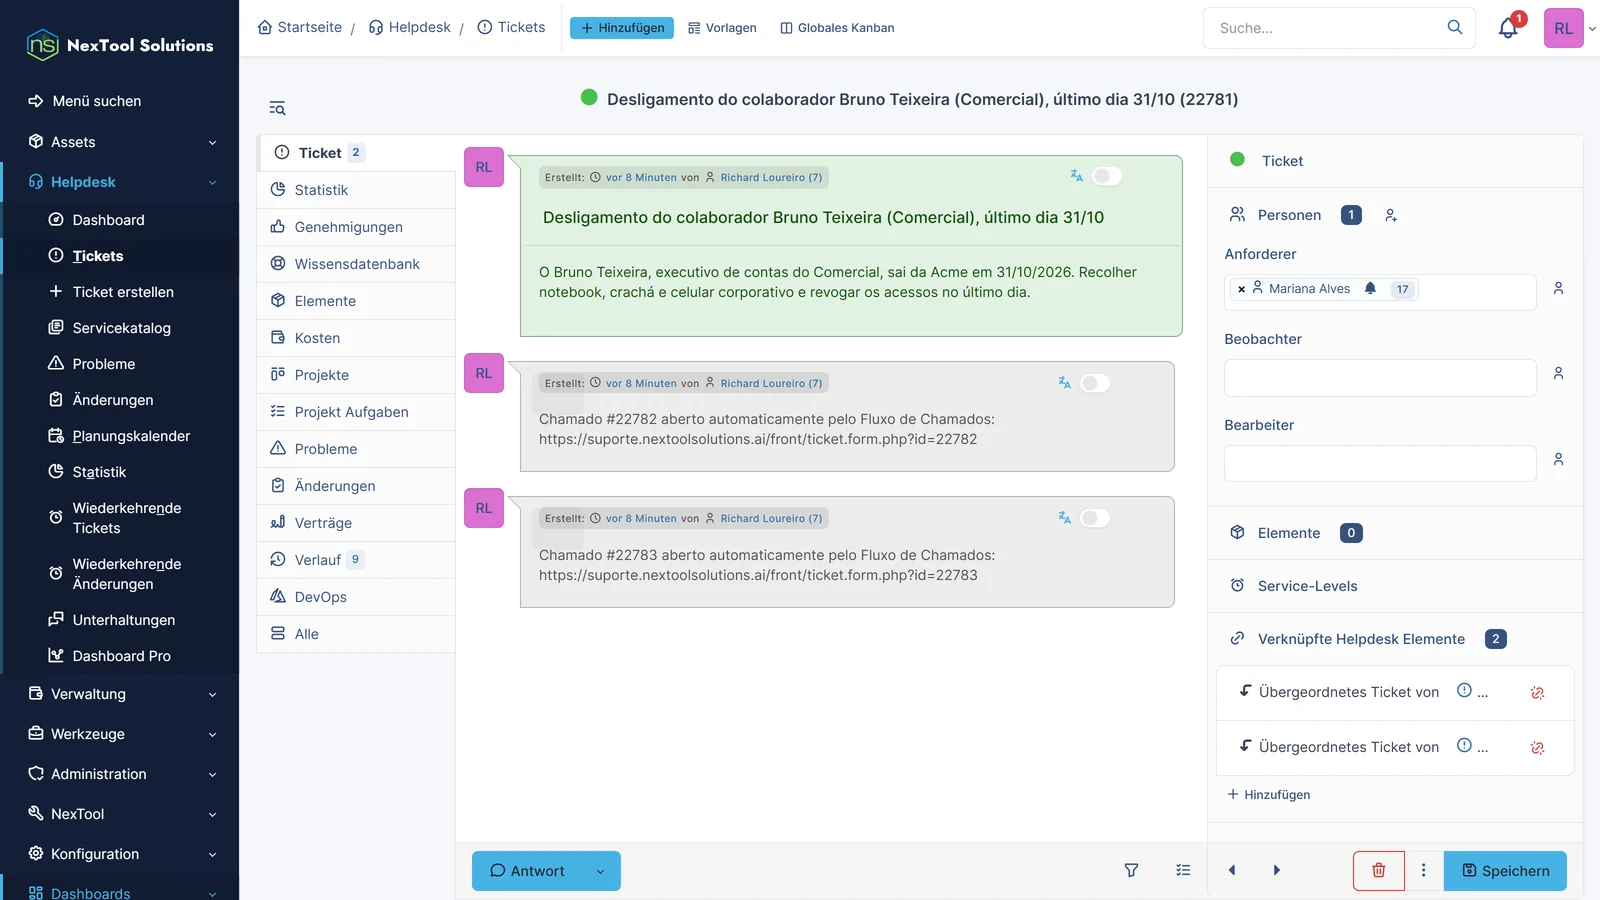The width and height of the screenshot is (1600, 900).
Task: Open Vorlagen in the top bar
Action: 722,28
